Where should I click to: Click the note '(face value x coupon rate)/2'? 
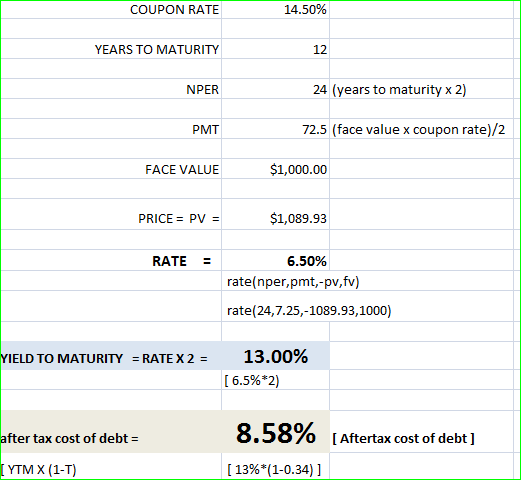(418, 130)
